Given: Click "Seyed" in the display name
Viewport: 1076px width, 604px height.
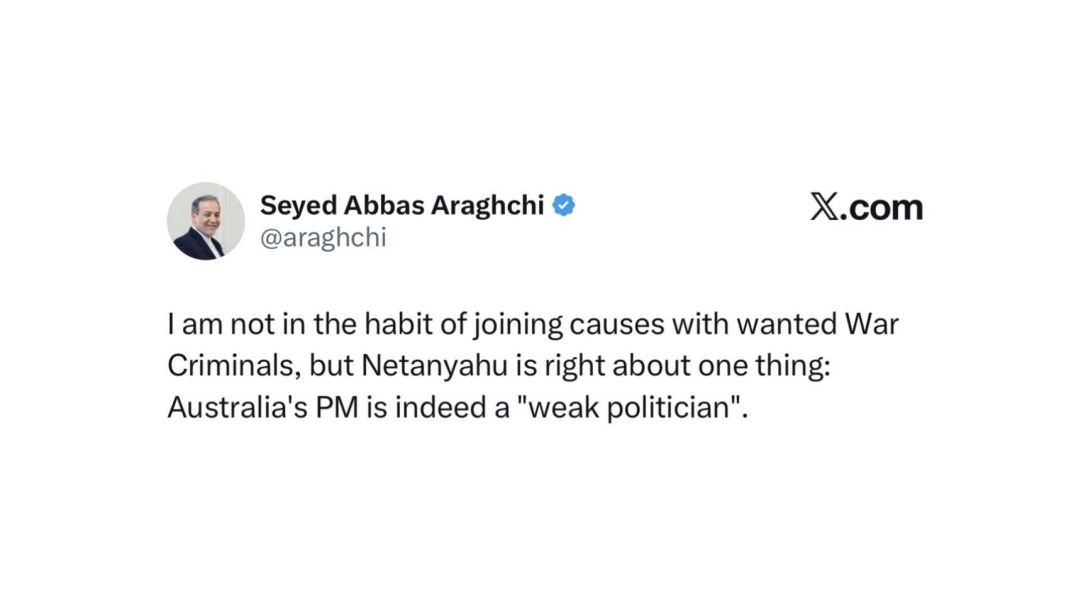Looking at the screenshot, I should tap(299, 206).
